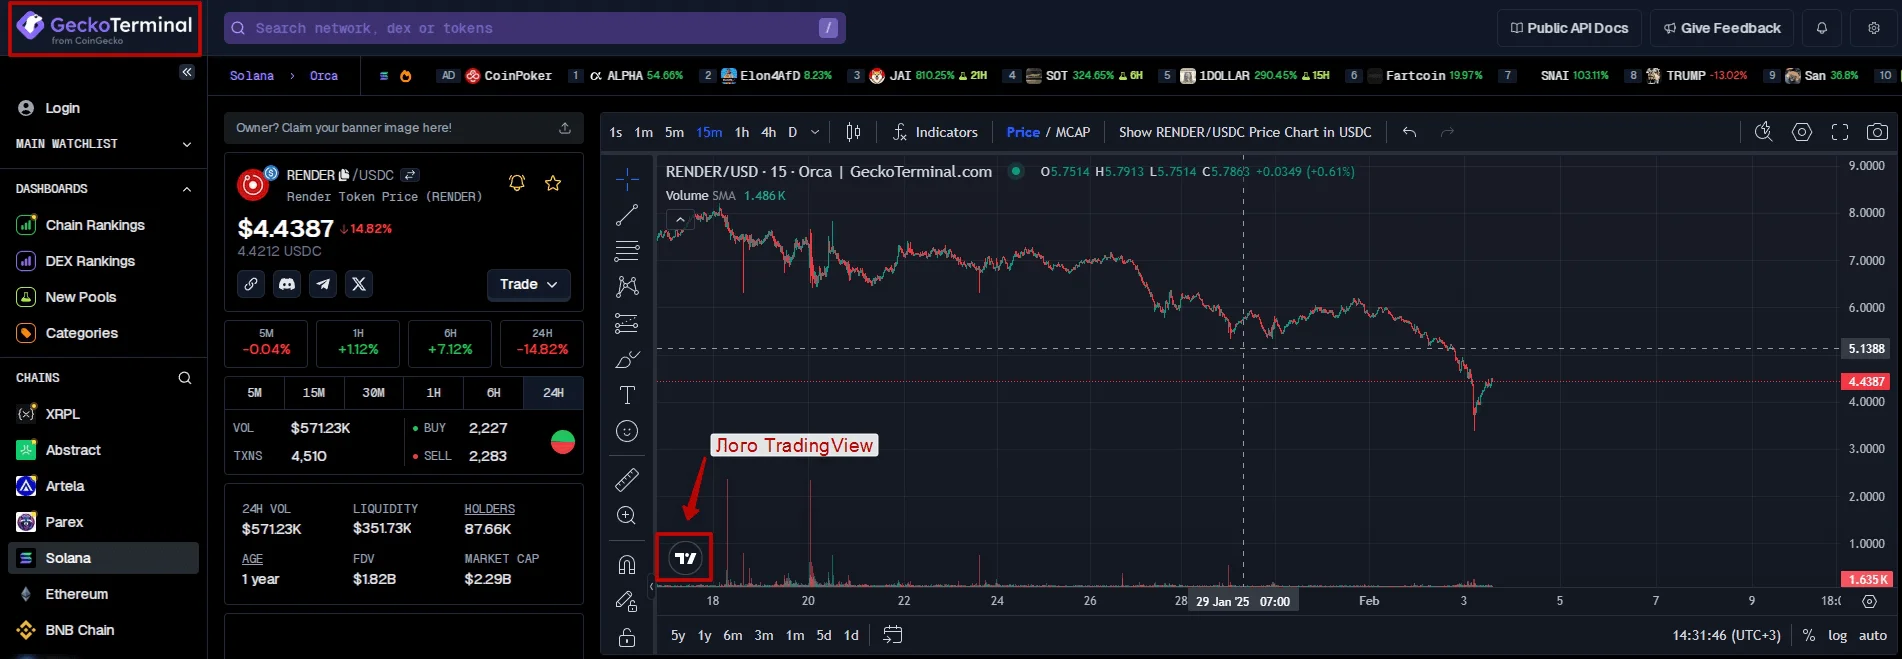Show RENDER/USDC Price Chart in USDC
1902x659 pixels.
pyautogui.click(x=1244, y=132)
